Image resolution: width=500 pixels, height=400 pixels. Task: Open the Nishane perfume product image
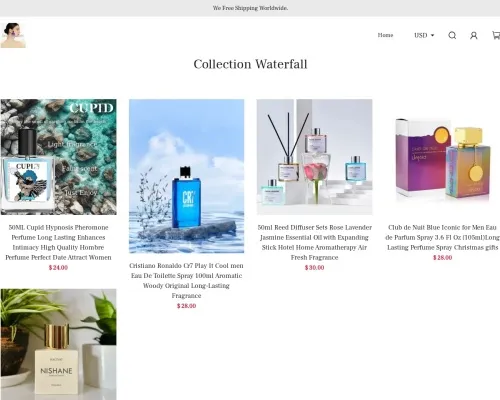pos(59,344)
